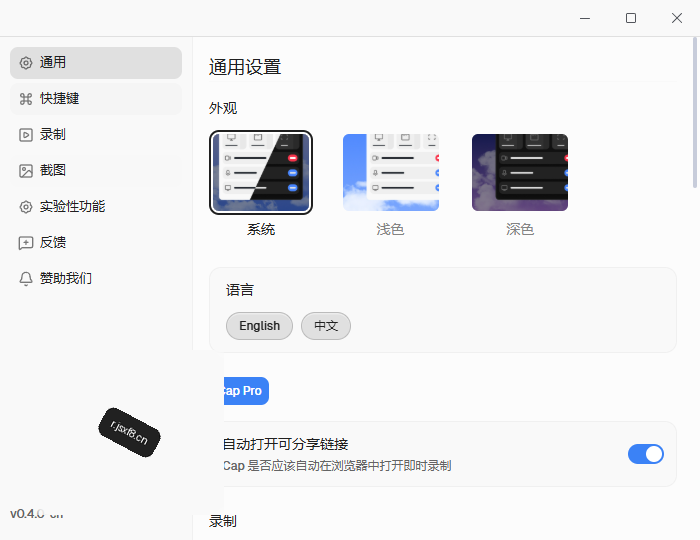Image resolution: width=700 pixels, height=540 pixels.
Task: Open the Cap Pro upgrade button
Action: point(246,391)
